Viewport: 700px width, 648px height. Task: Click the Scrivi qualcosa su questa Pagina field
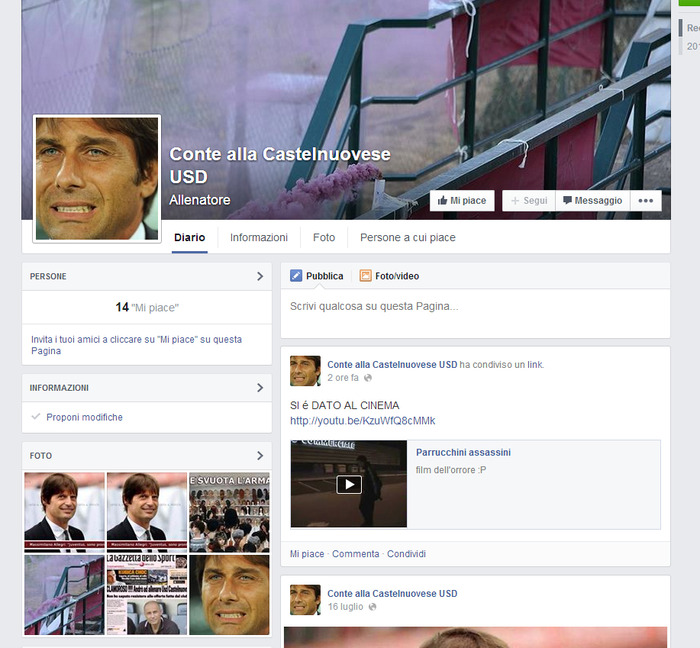(x=475, y=313)
